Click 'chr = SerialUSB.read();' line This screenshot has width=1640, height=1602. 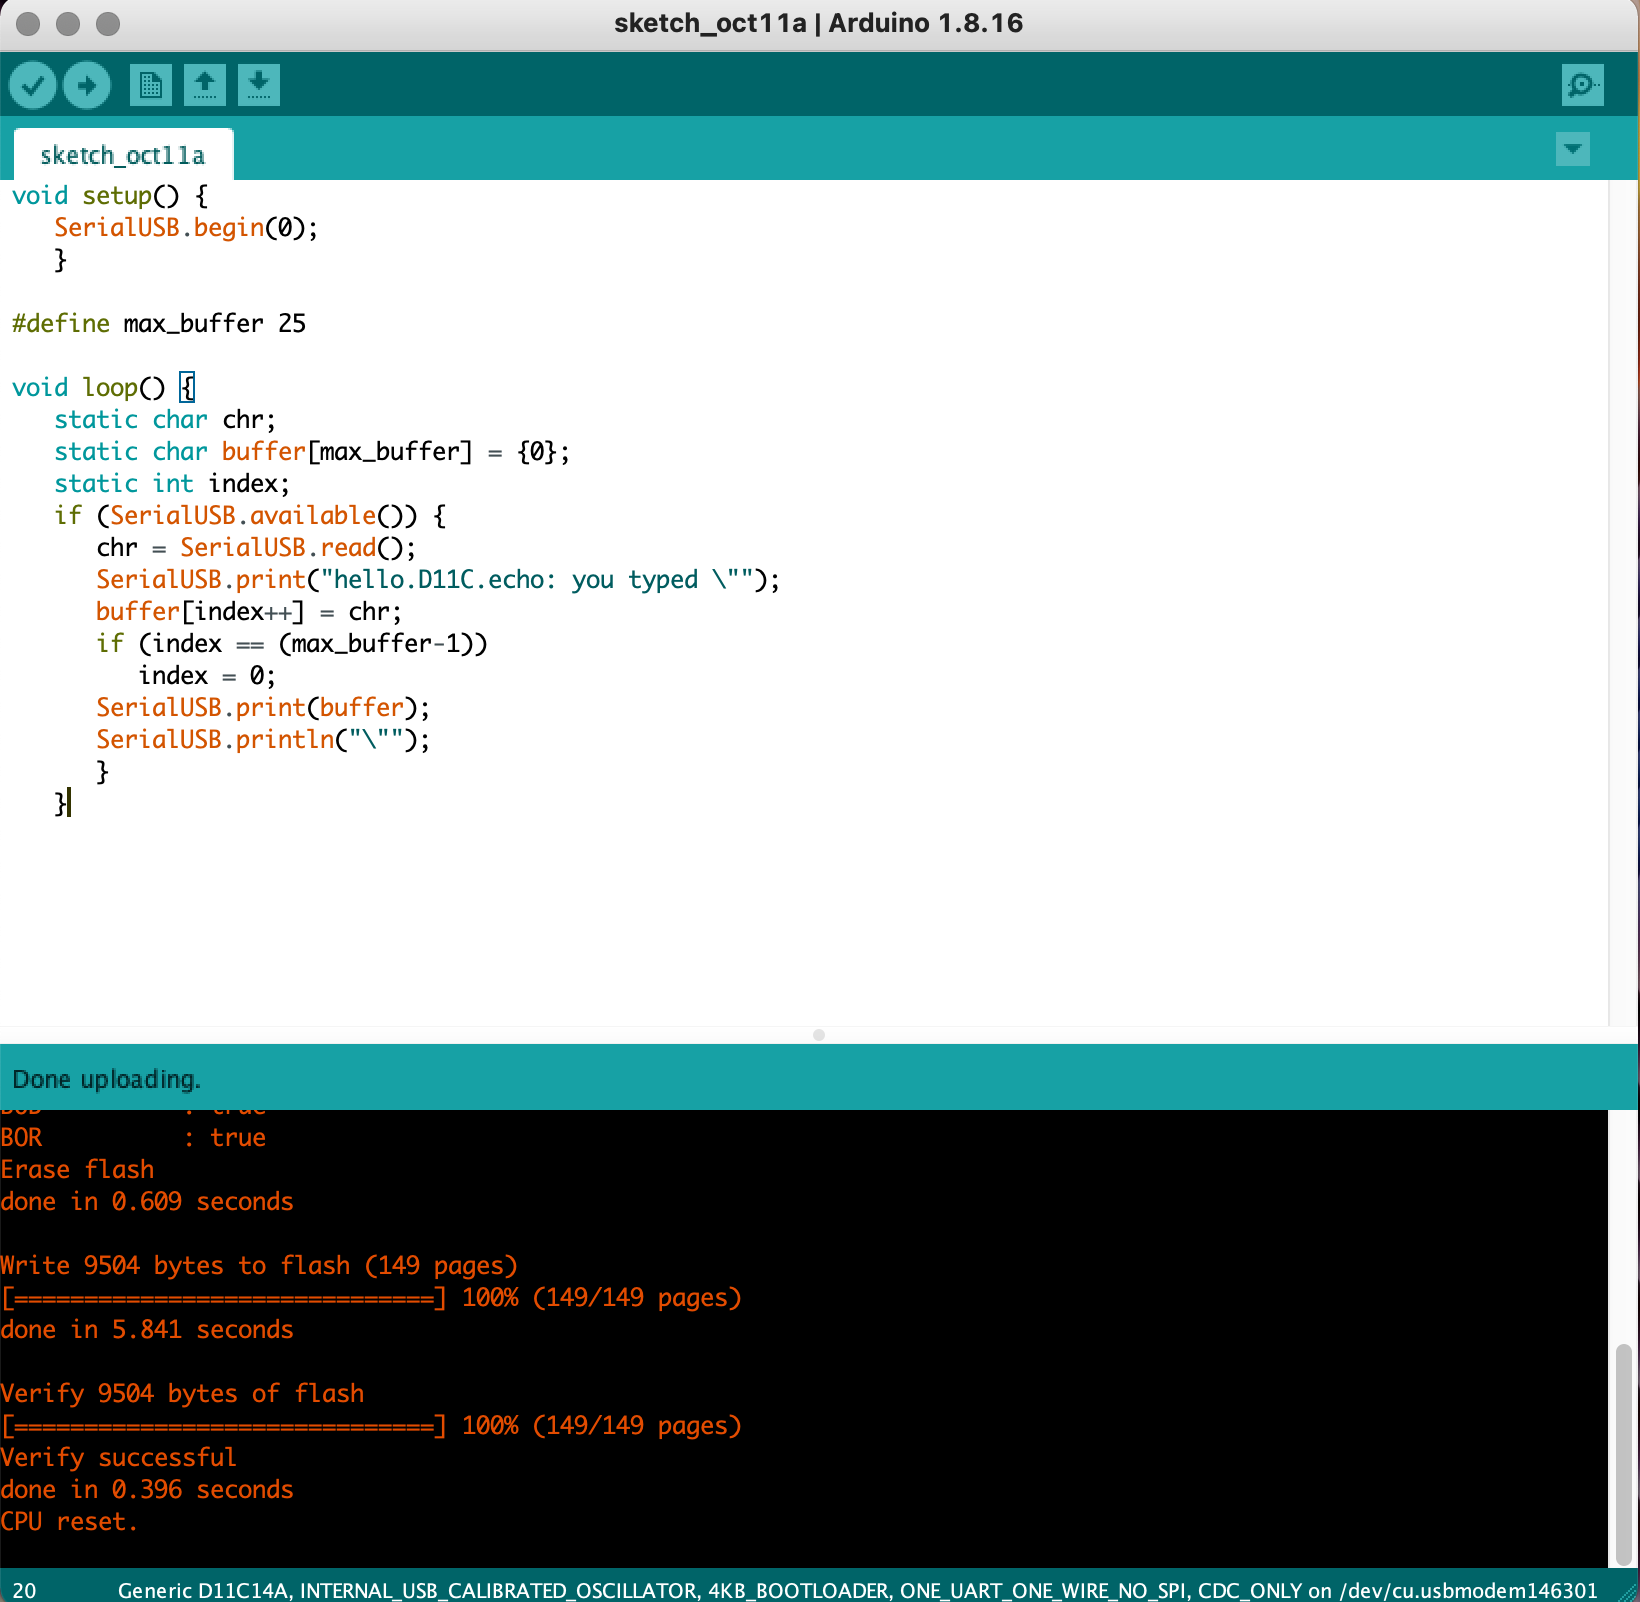256,548
